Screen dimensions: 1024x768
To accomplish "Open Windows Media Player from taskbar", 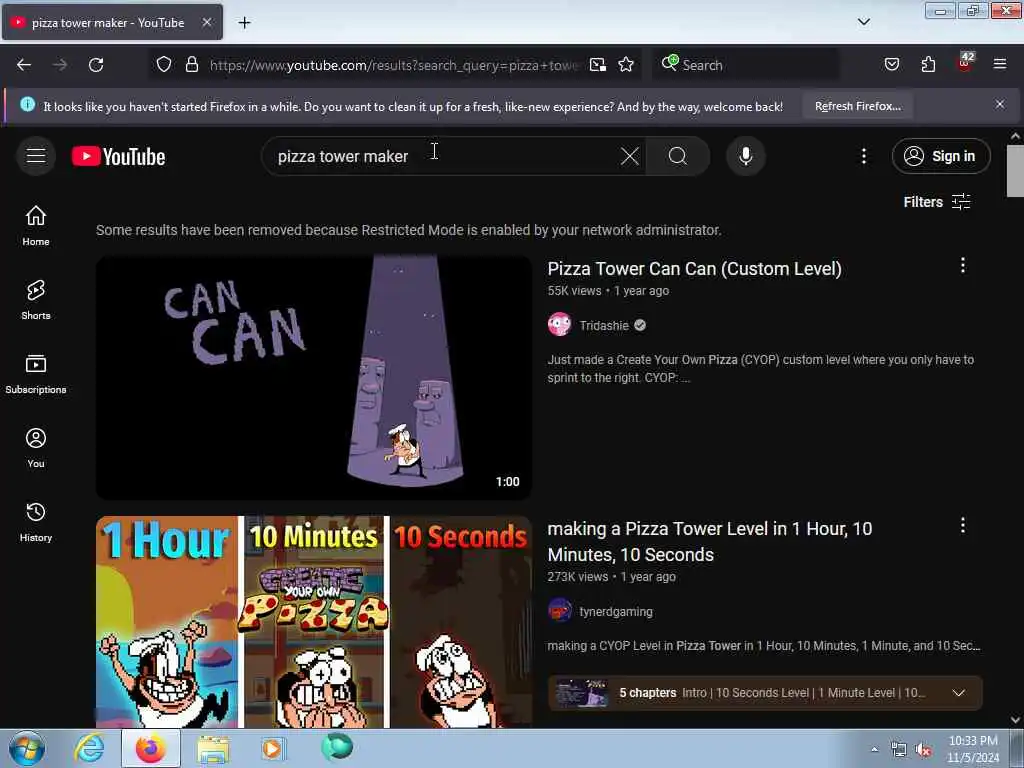I will pos(274,748).
